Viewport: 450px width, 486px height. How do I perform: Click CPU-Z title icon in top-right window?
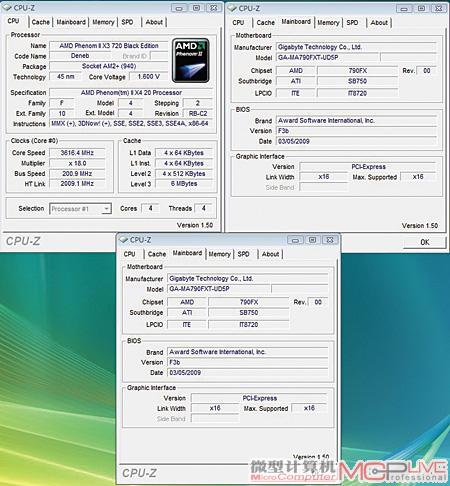click(x=232, y=8)
